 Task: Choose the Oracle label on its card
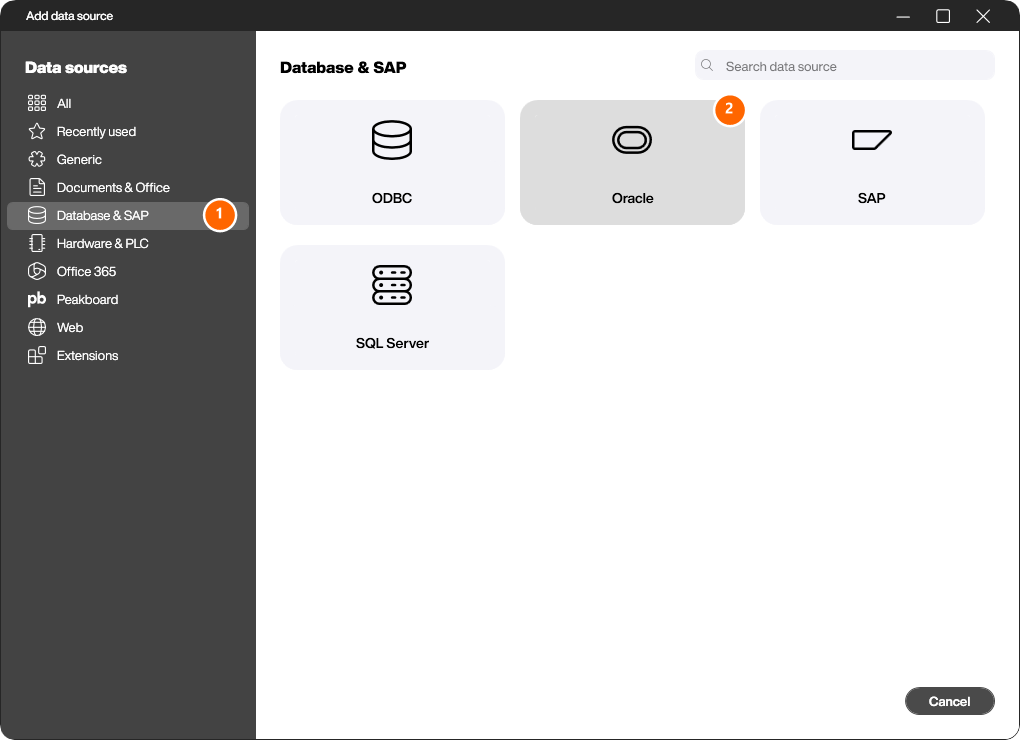coord(632,198)
